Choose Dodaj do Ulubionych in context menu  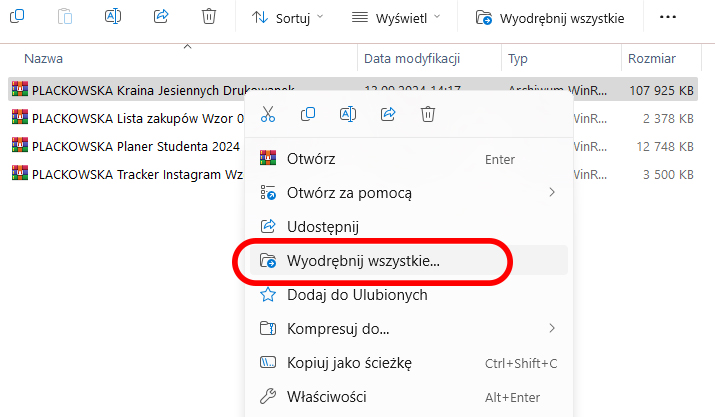(409, 295)
